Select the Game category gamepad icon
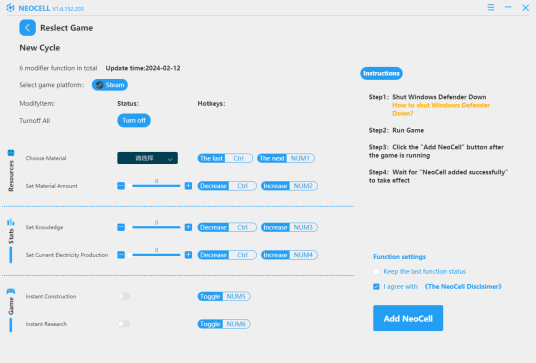 [x=11, y=291]
